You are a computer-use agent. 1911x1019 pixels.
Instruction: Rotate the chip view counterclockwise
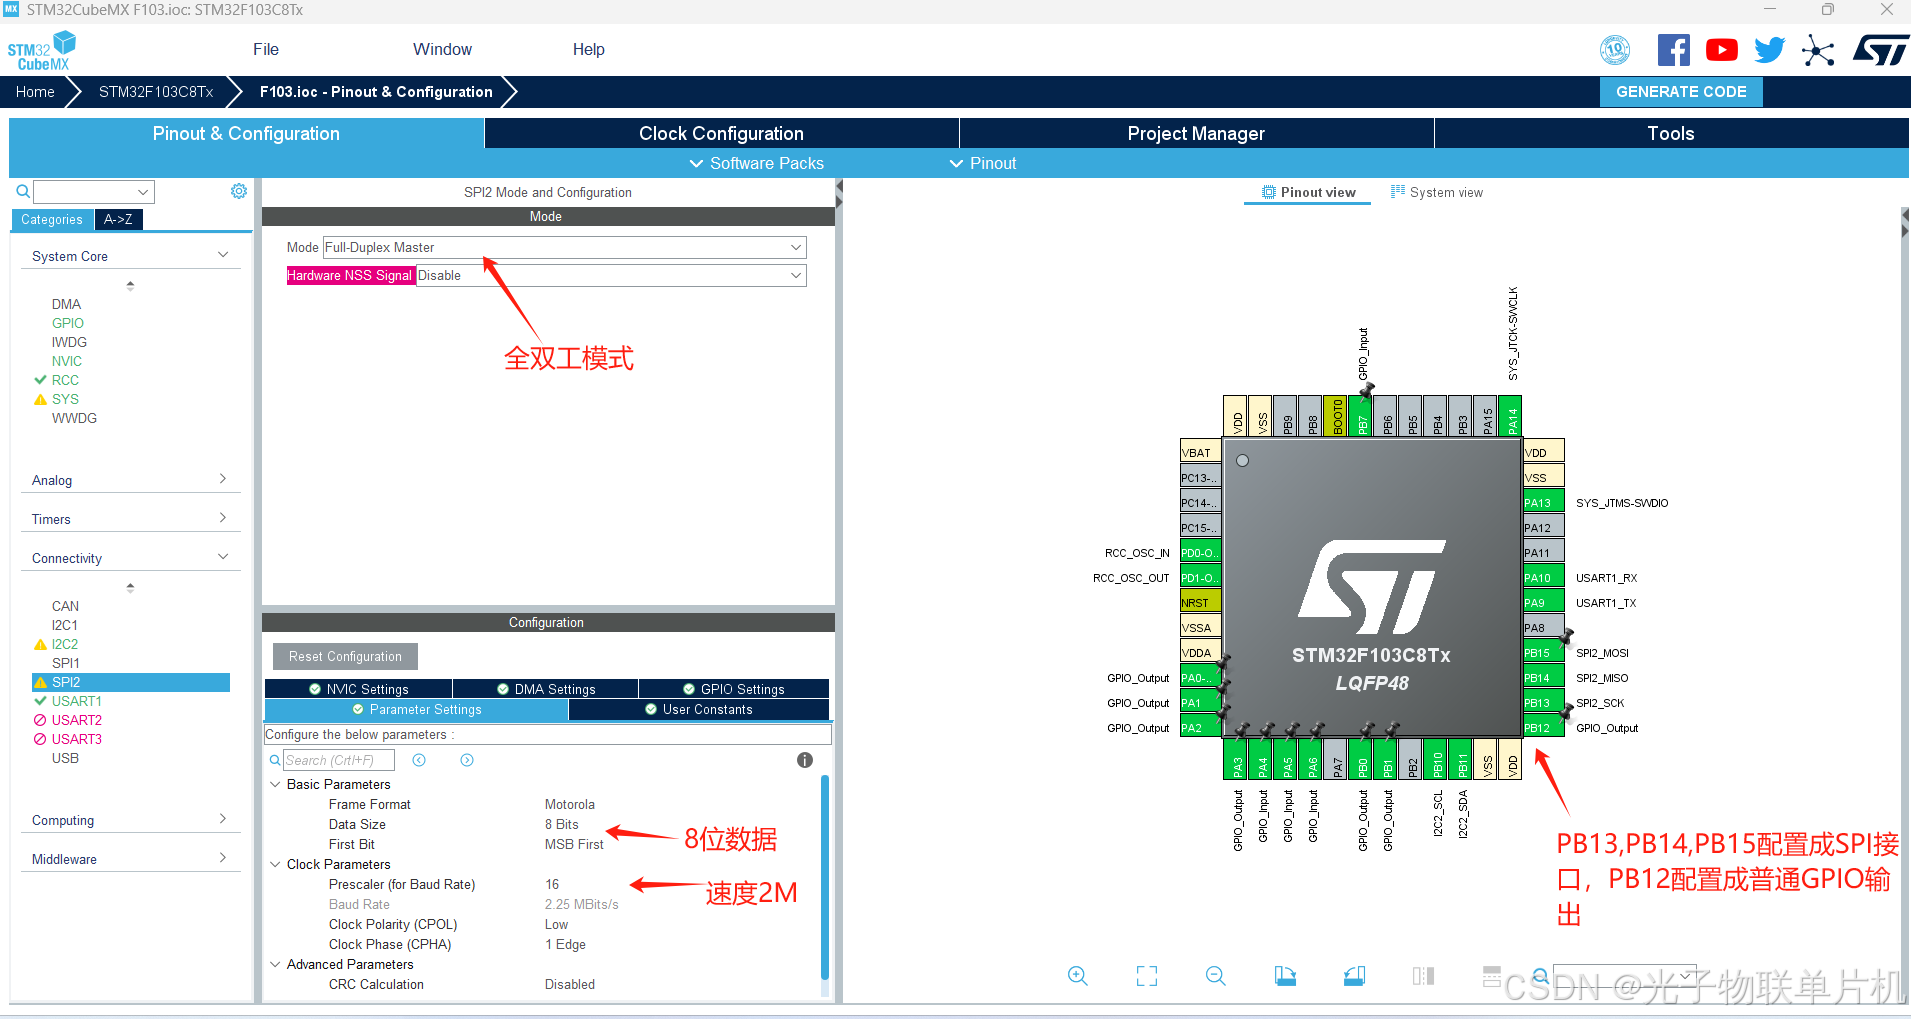pos(1354,976)
